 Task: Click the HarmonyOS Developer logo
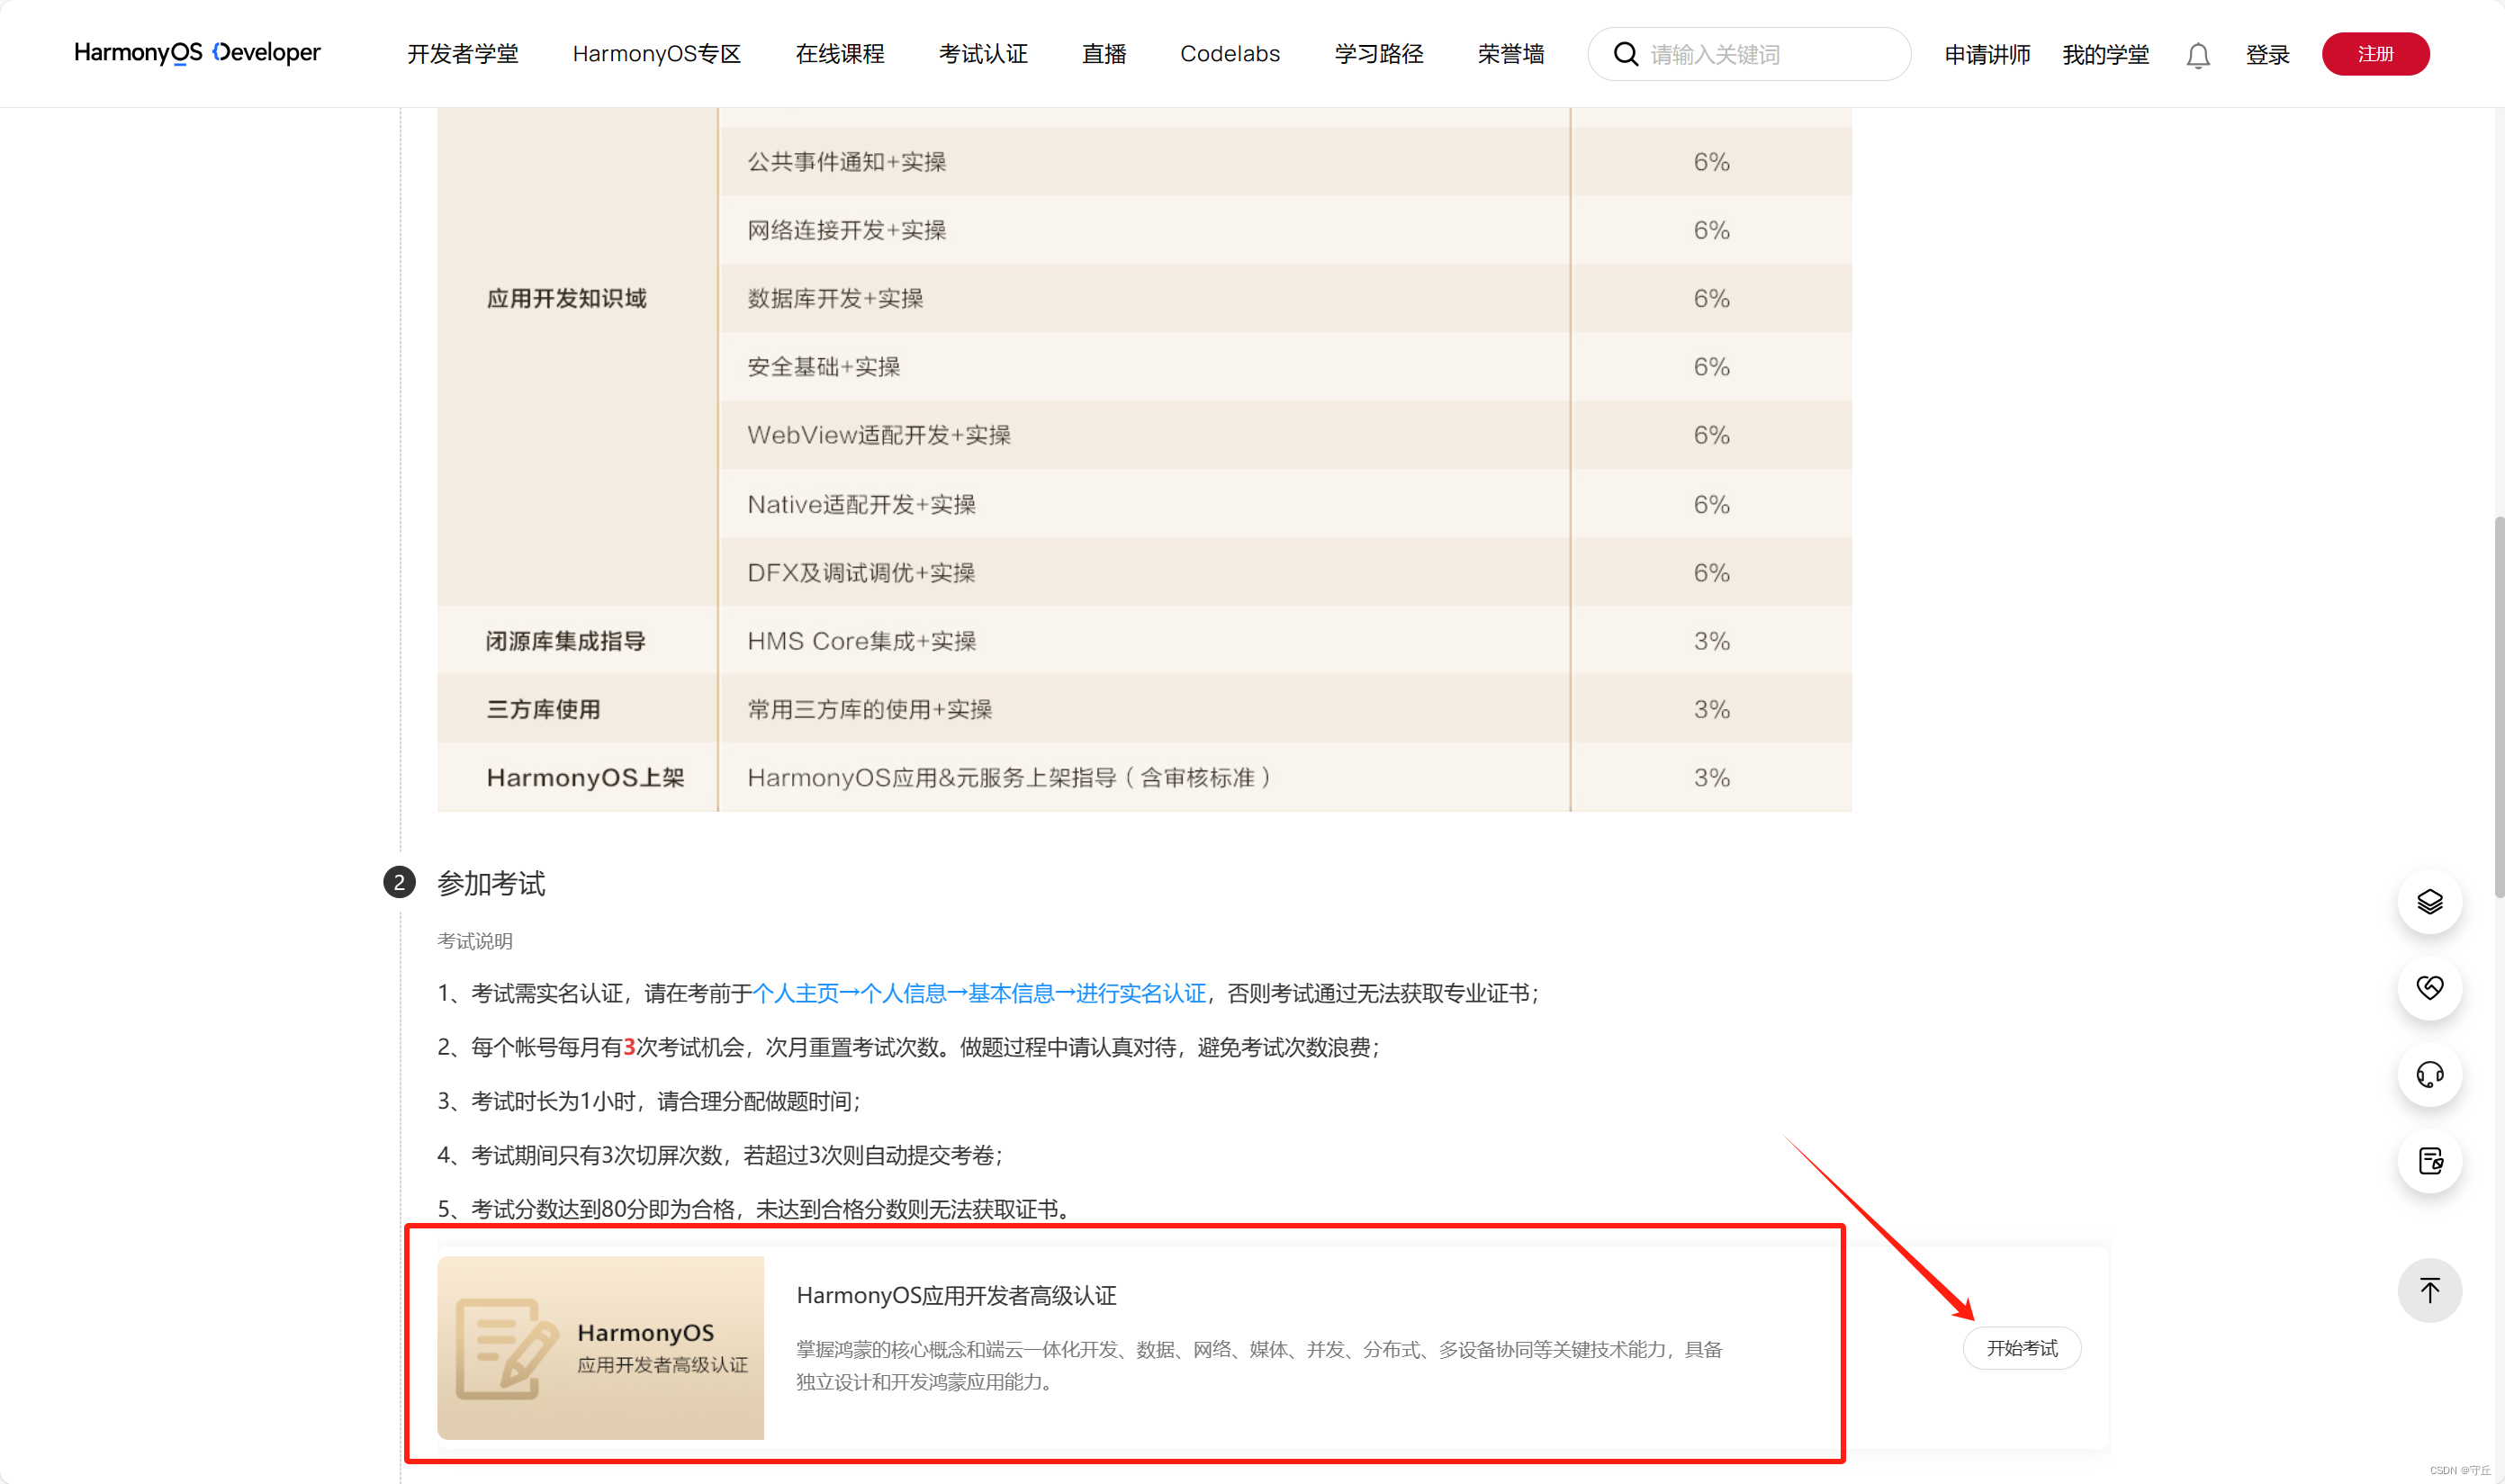click(x=197, y=53)
